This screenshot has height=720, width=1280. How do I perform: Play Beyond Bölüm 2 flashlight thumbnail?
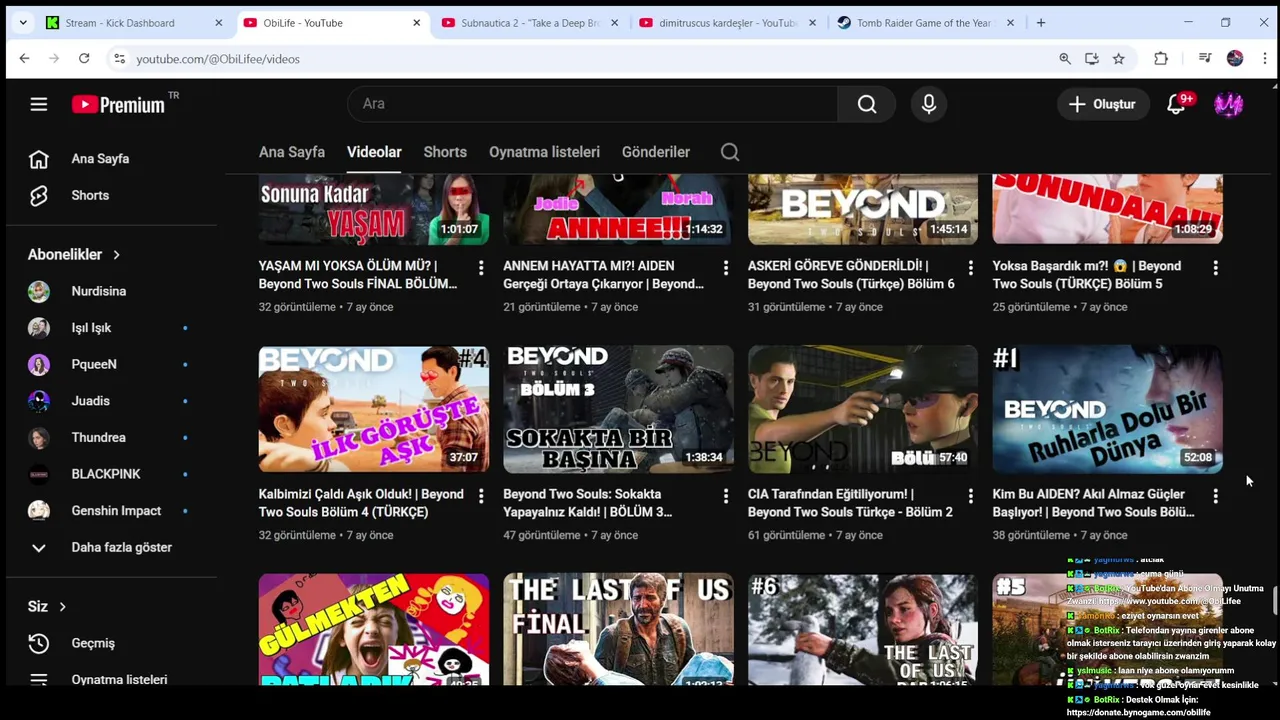pyautogui.click(x=863, y=409)
